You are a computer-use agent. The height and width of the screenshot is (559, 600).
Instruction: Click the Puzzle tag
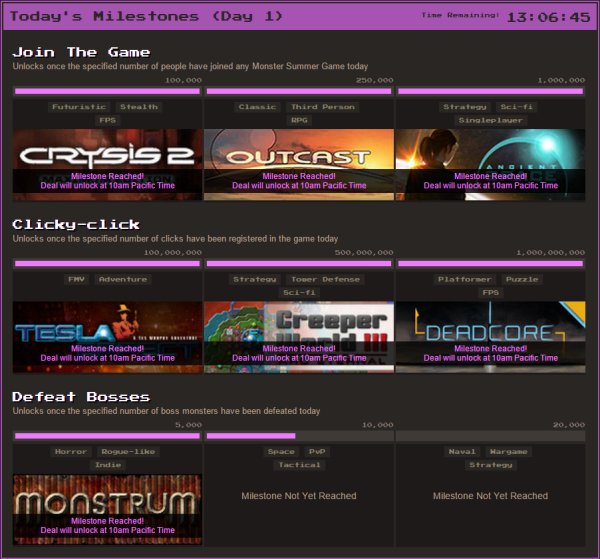tap(522, 279)
